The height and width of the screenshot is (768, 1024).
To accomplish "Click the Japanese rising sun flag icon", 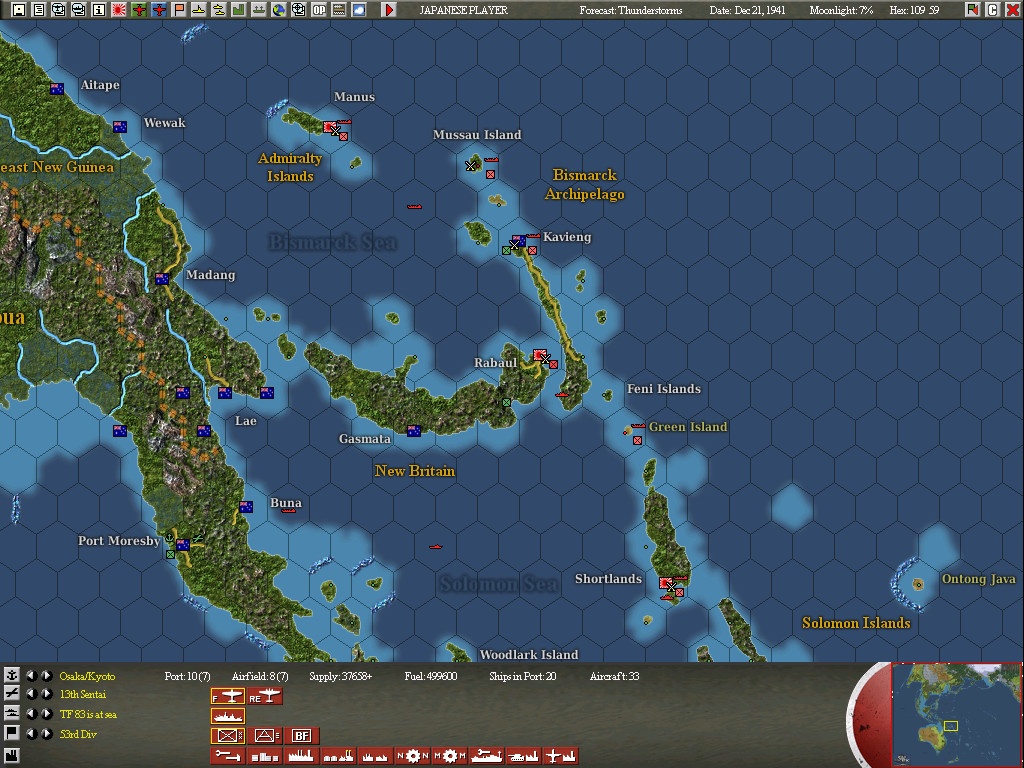I will tap(119, 10).
